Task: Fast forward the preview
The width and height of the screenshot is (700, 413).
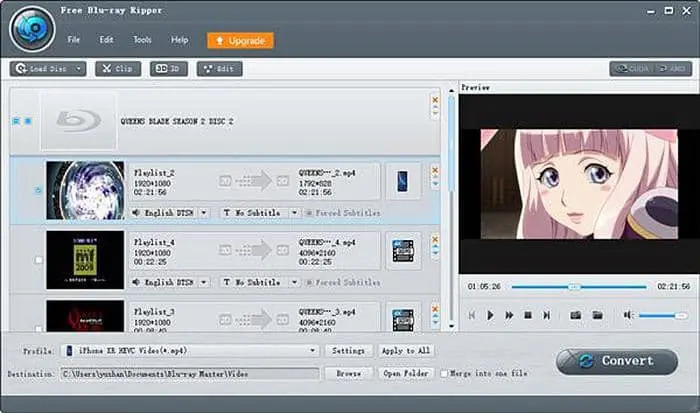Action: 509,315
